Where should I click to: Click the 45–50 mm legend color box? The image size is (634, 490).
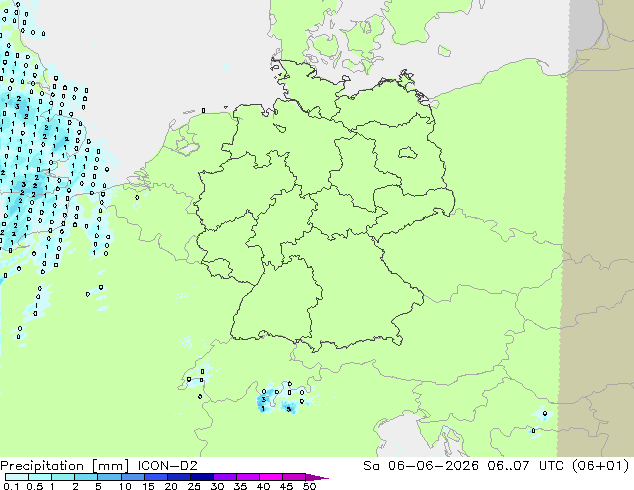tap(294, 477)
